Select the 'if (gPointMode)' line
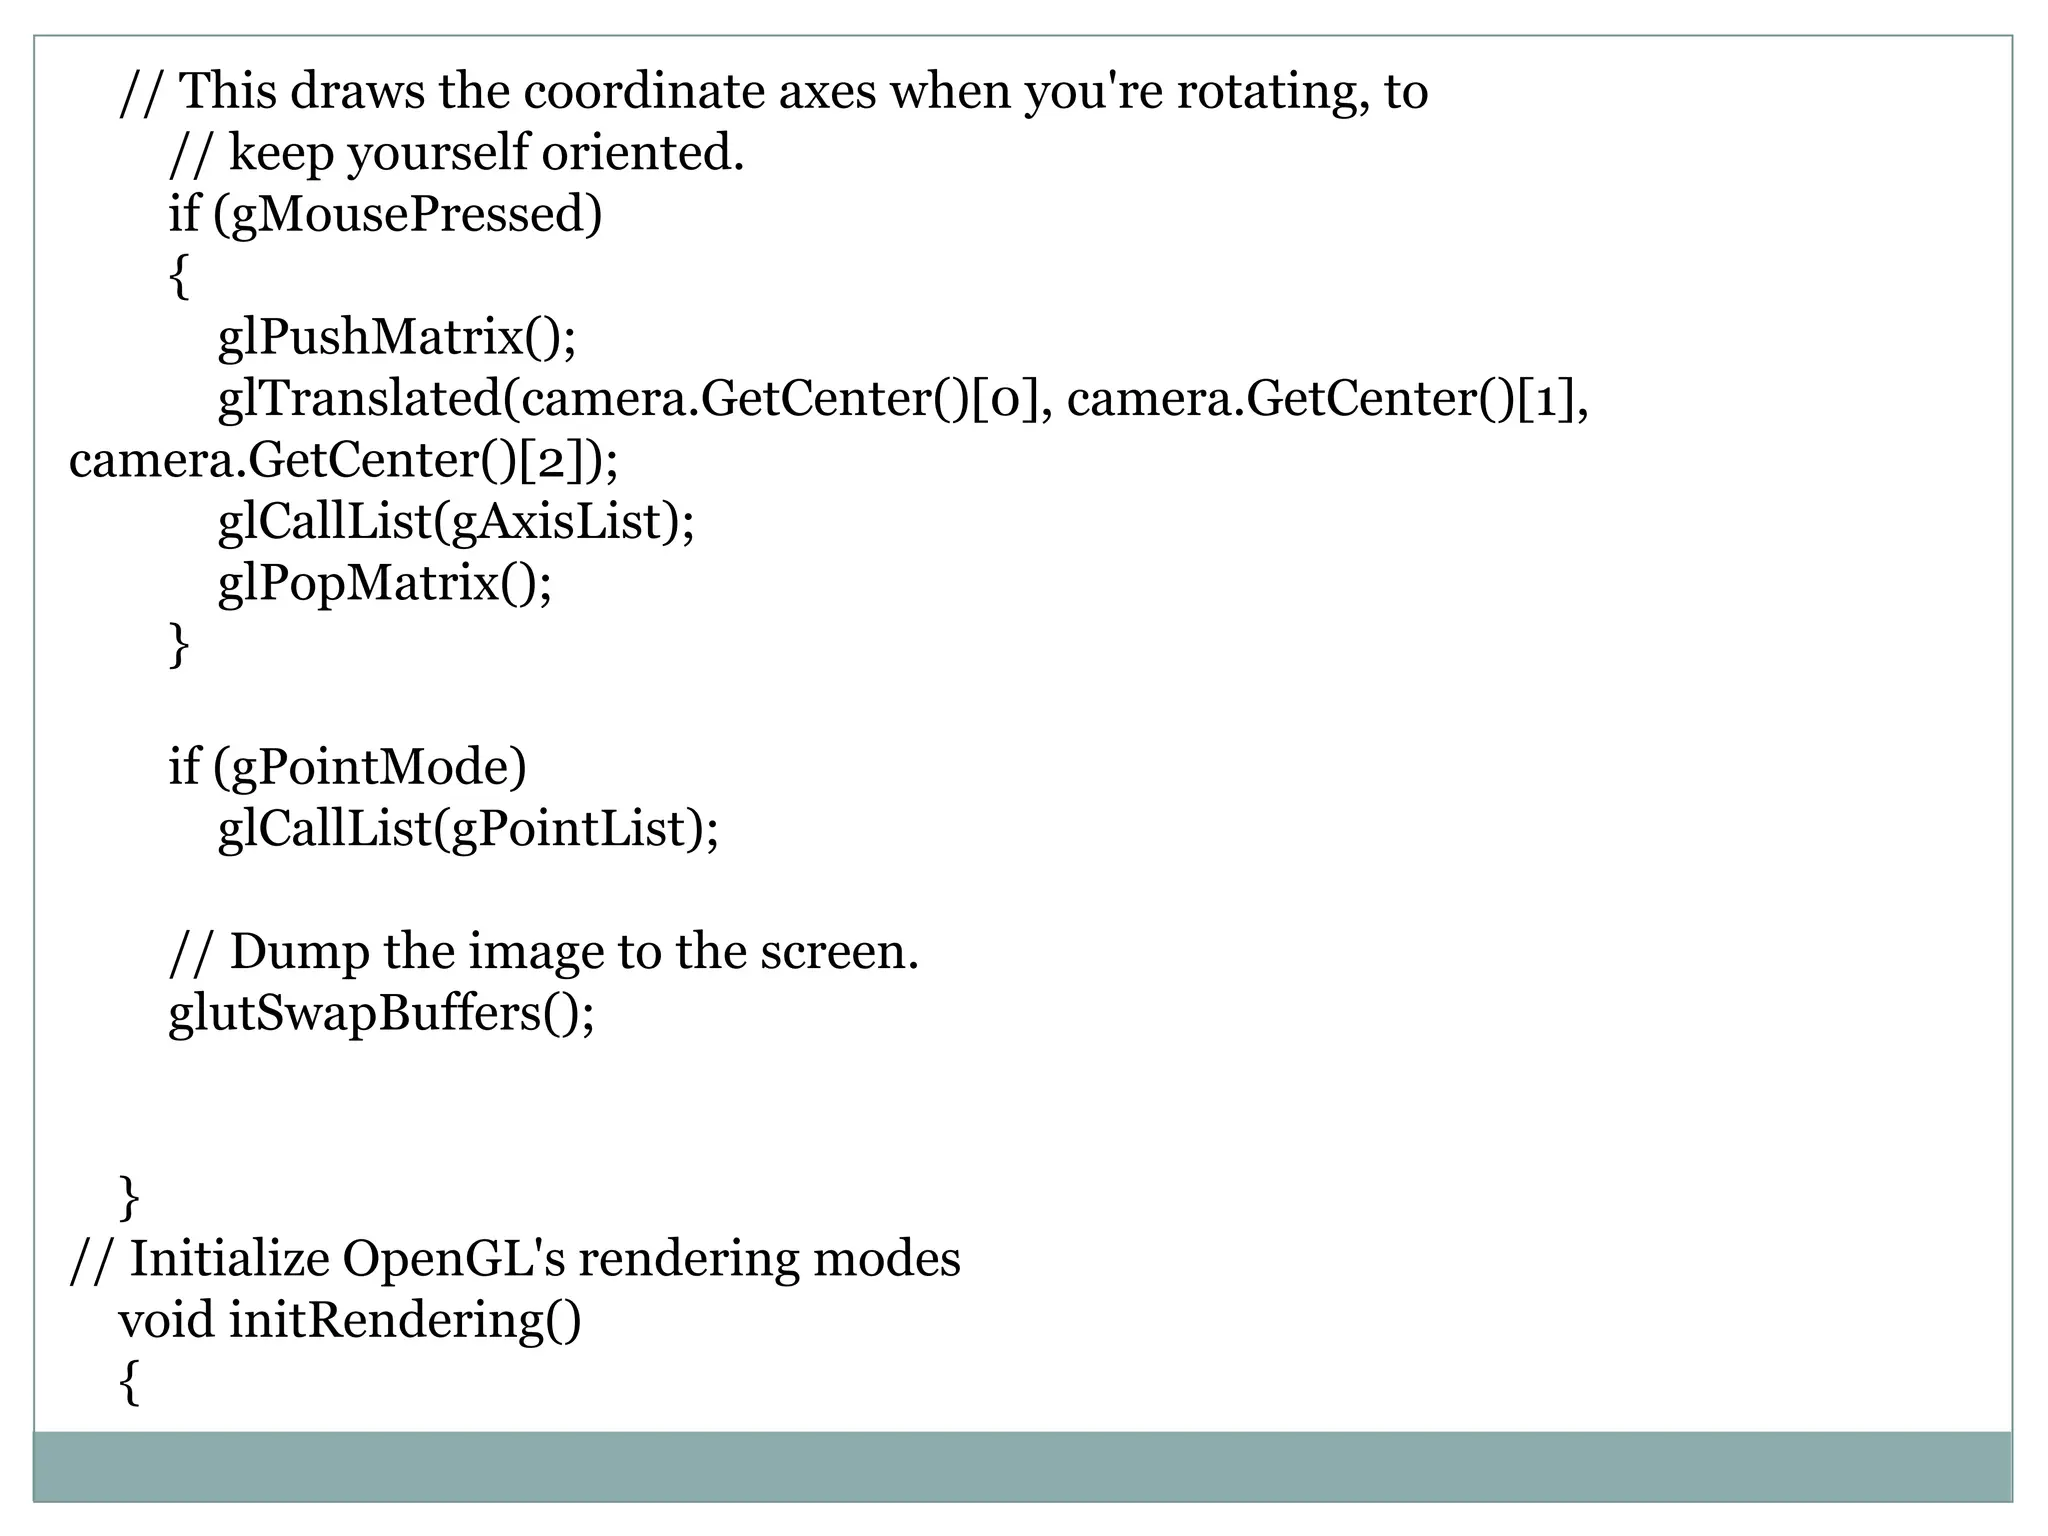The height and width of the screenshot is (1536, 2048). pyautogui.click(x=347, y=768)
